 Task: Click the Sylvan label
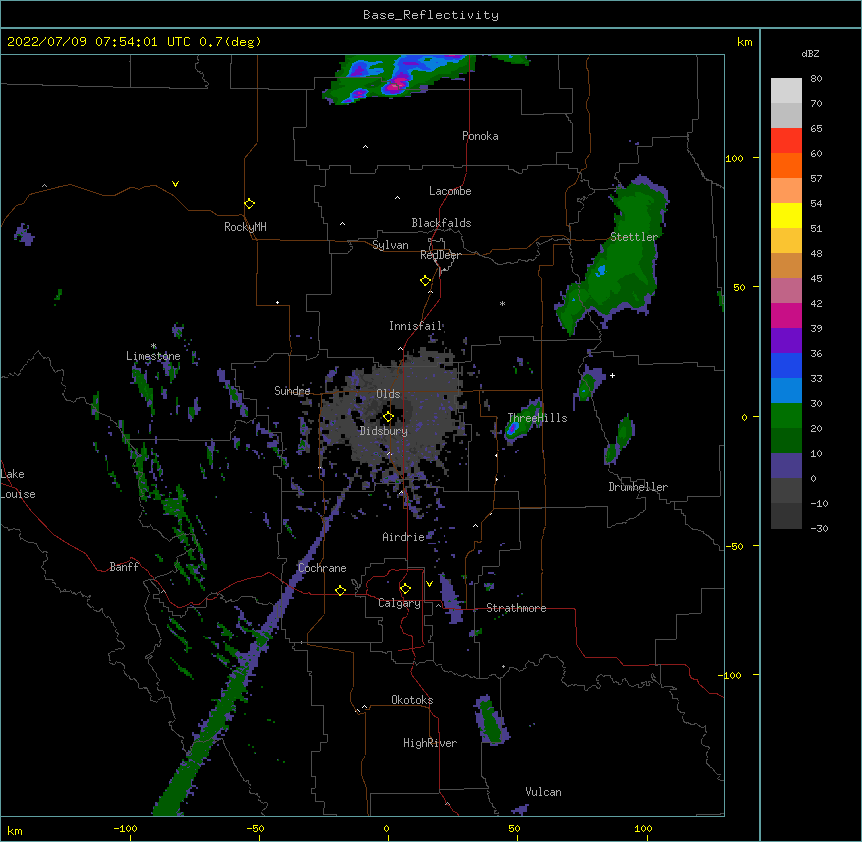pyautogui.click(x=390, y=245)
